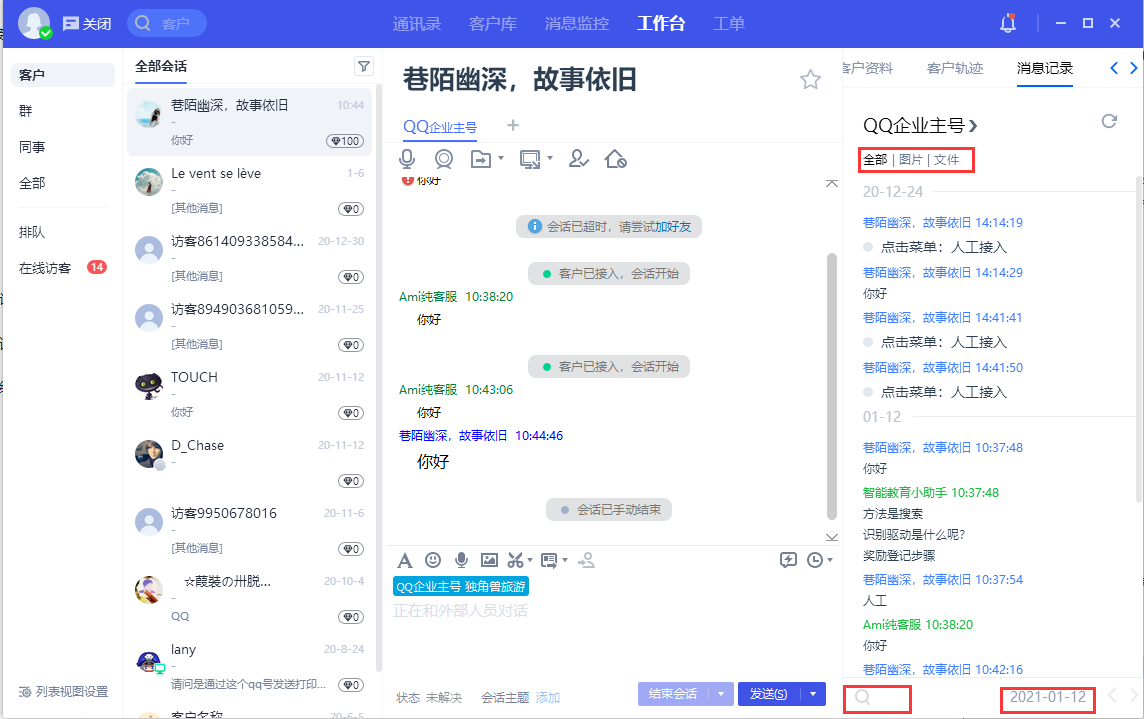Filter message records by 文件

[946, 159]
